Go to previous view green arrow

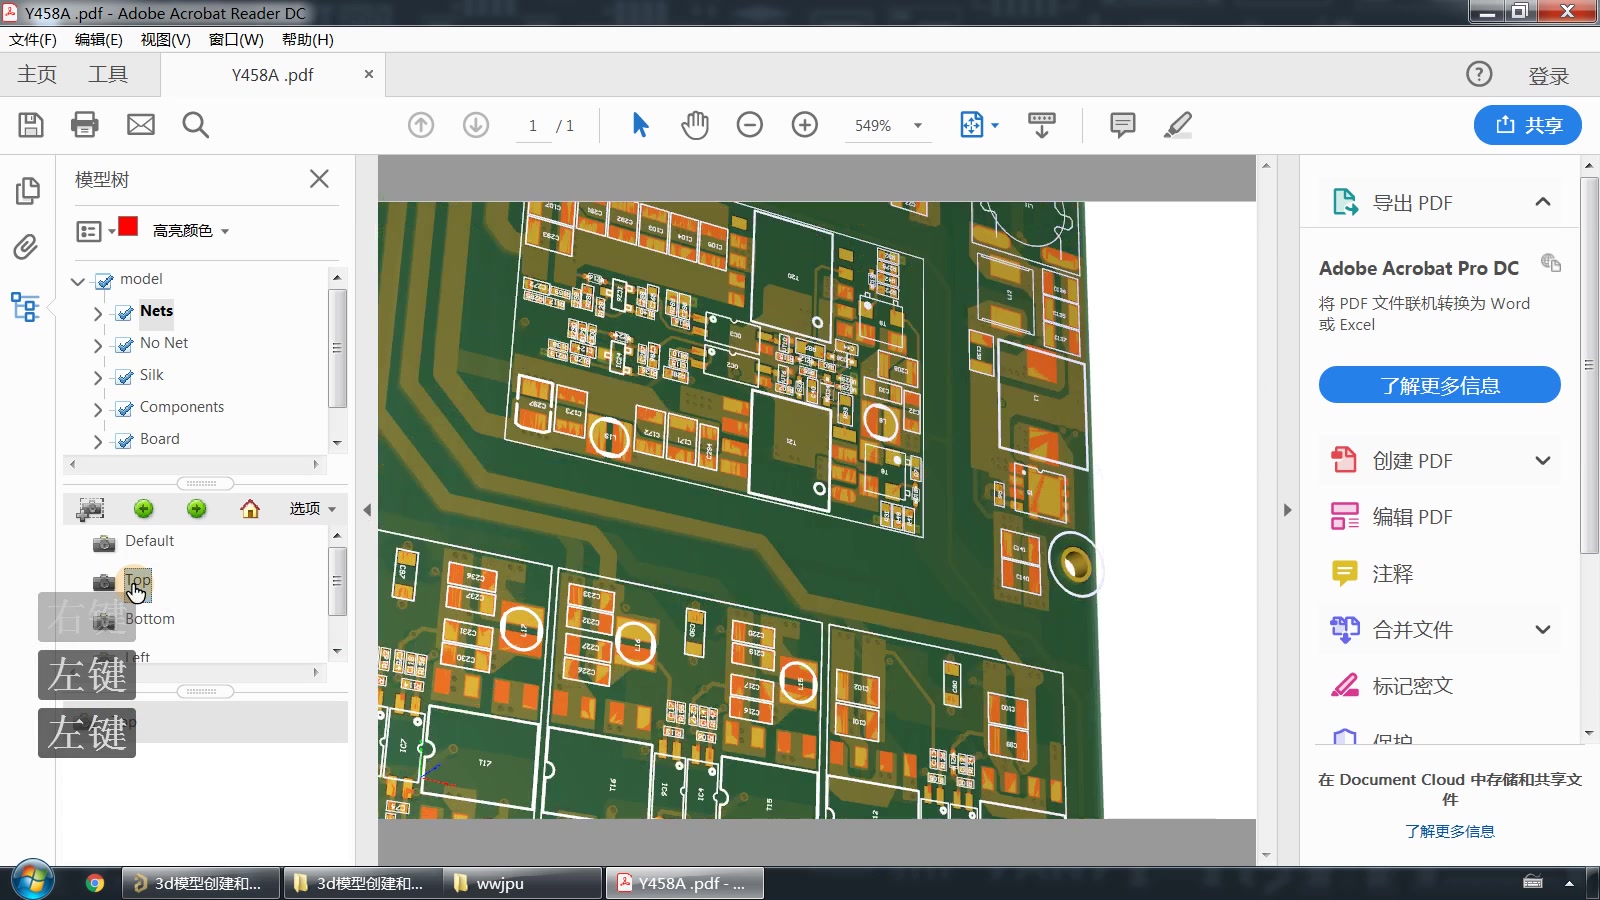click(144, 509)
